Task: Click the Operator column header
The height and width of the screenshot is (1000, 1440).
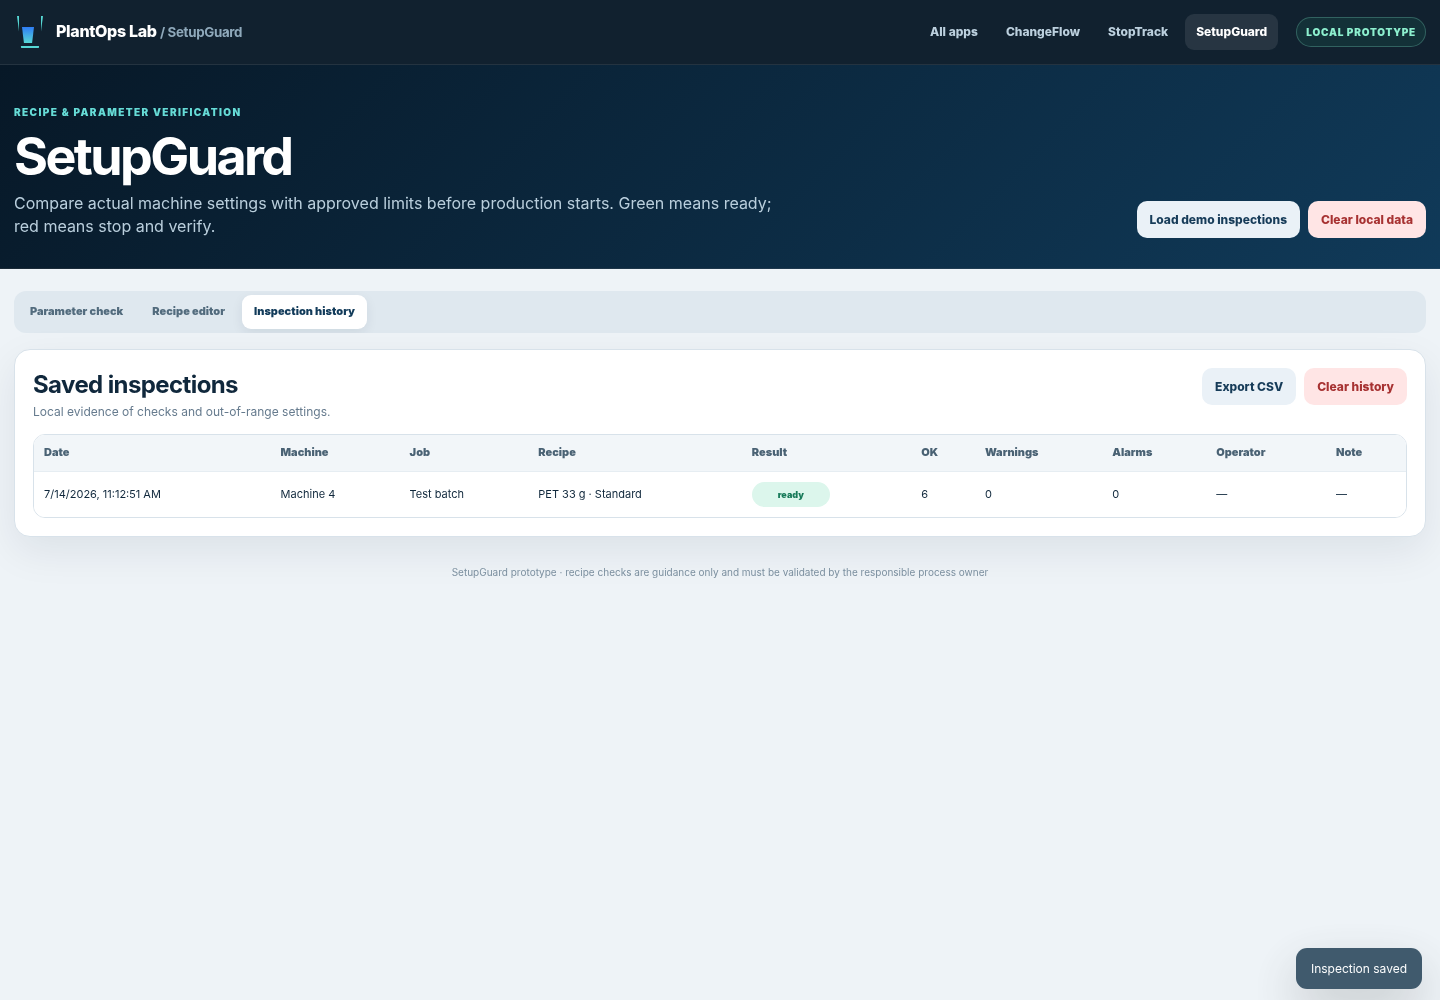Action: point(1240,453)
